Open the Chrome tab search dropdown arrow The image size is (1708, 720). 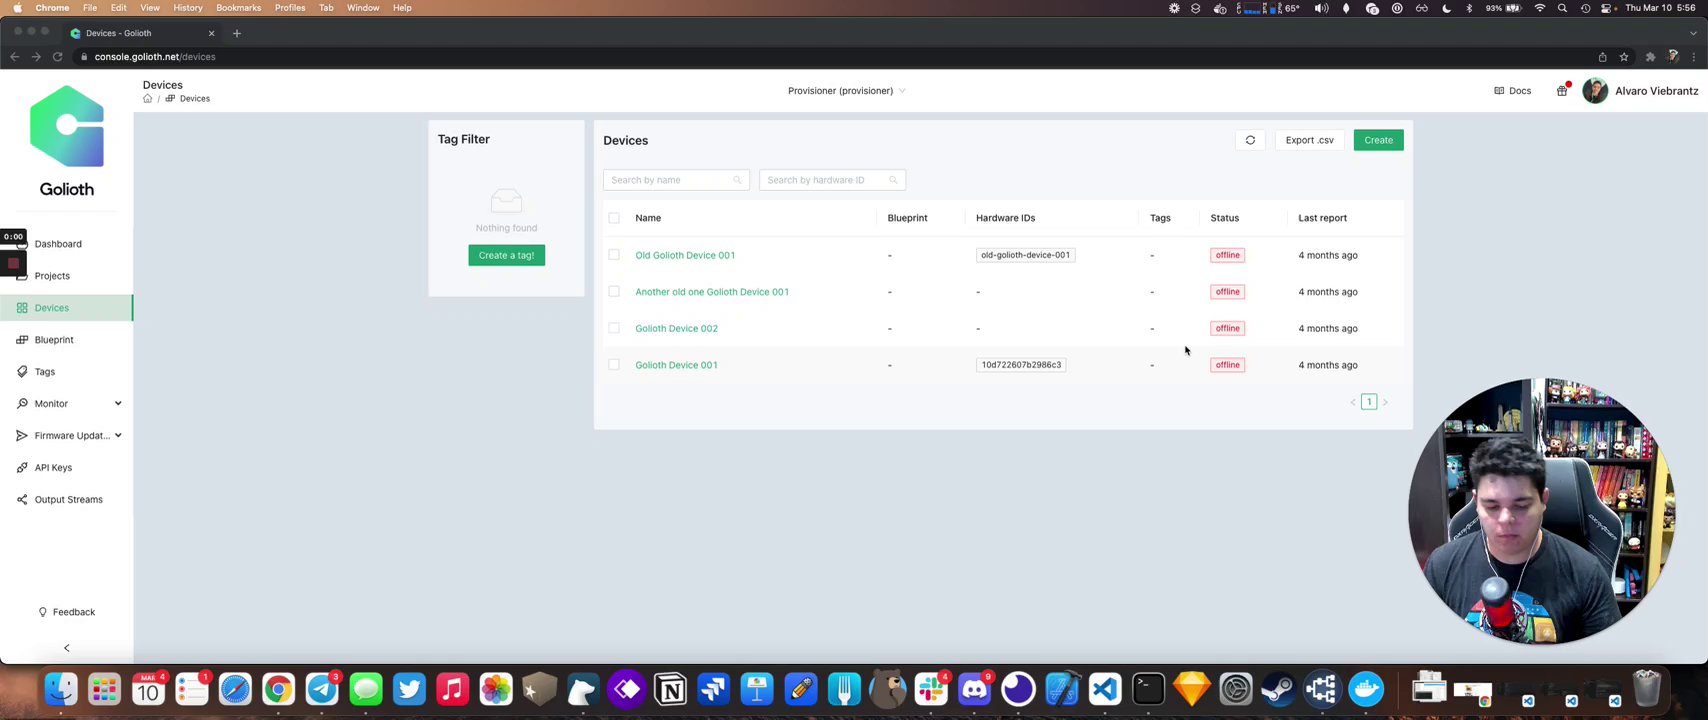pos(1693,33)
